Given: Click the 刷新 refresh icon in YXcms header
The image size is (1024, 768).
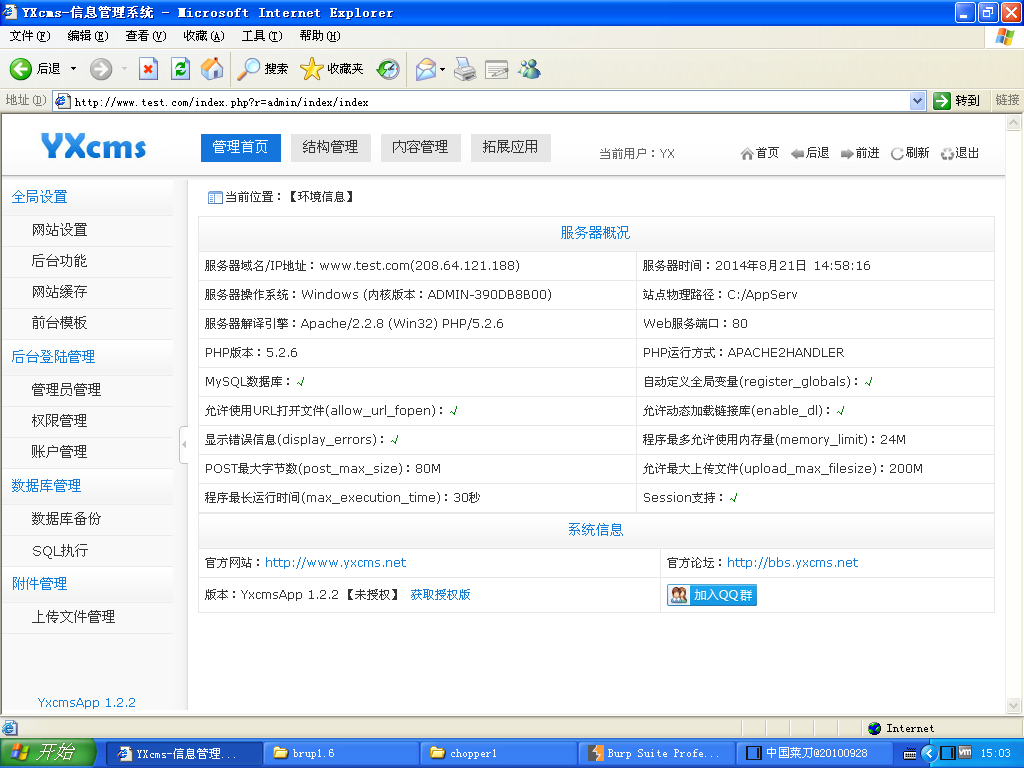Looking at the screenshot, I should click(897, 153).
